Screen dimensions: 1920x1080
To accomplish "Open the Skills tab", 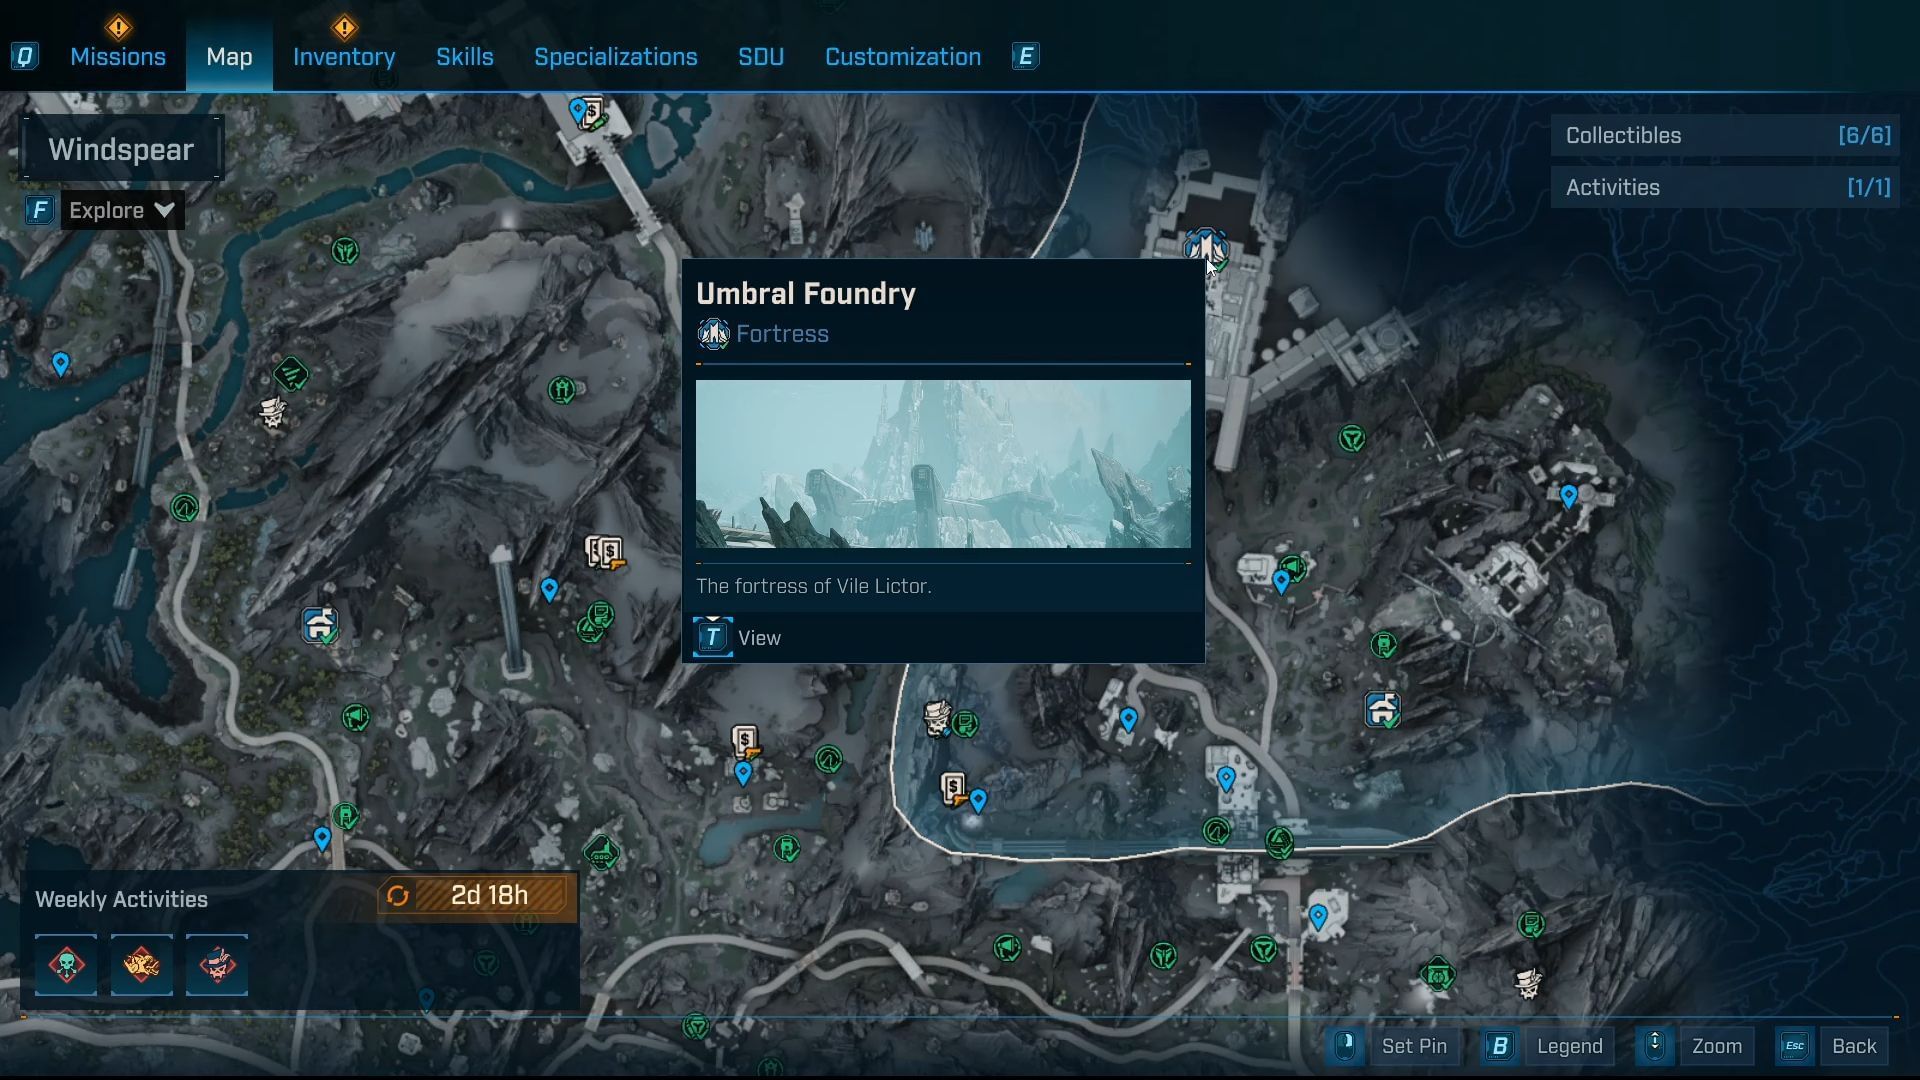I will 464,57.
